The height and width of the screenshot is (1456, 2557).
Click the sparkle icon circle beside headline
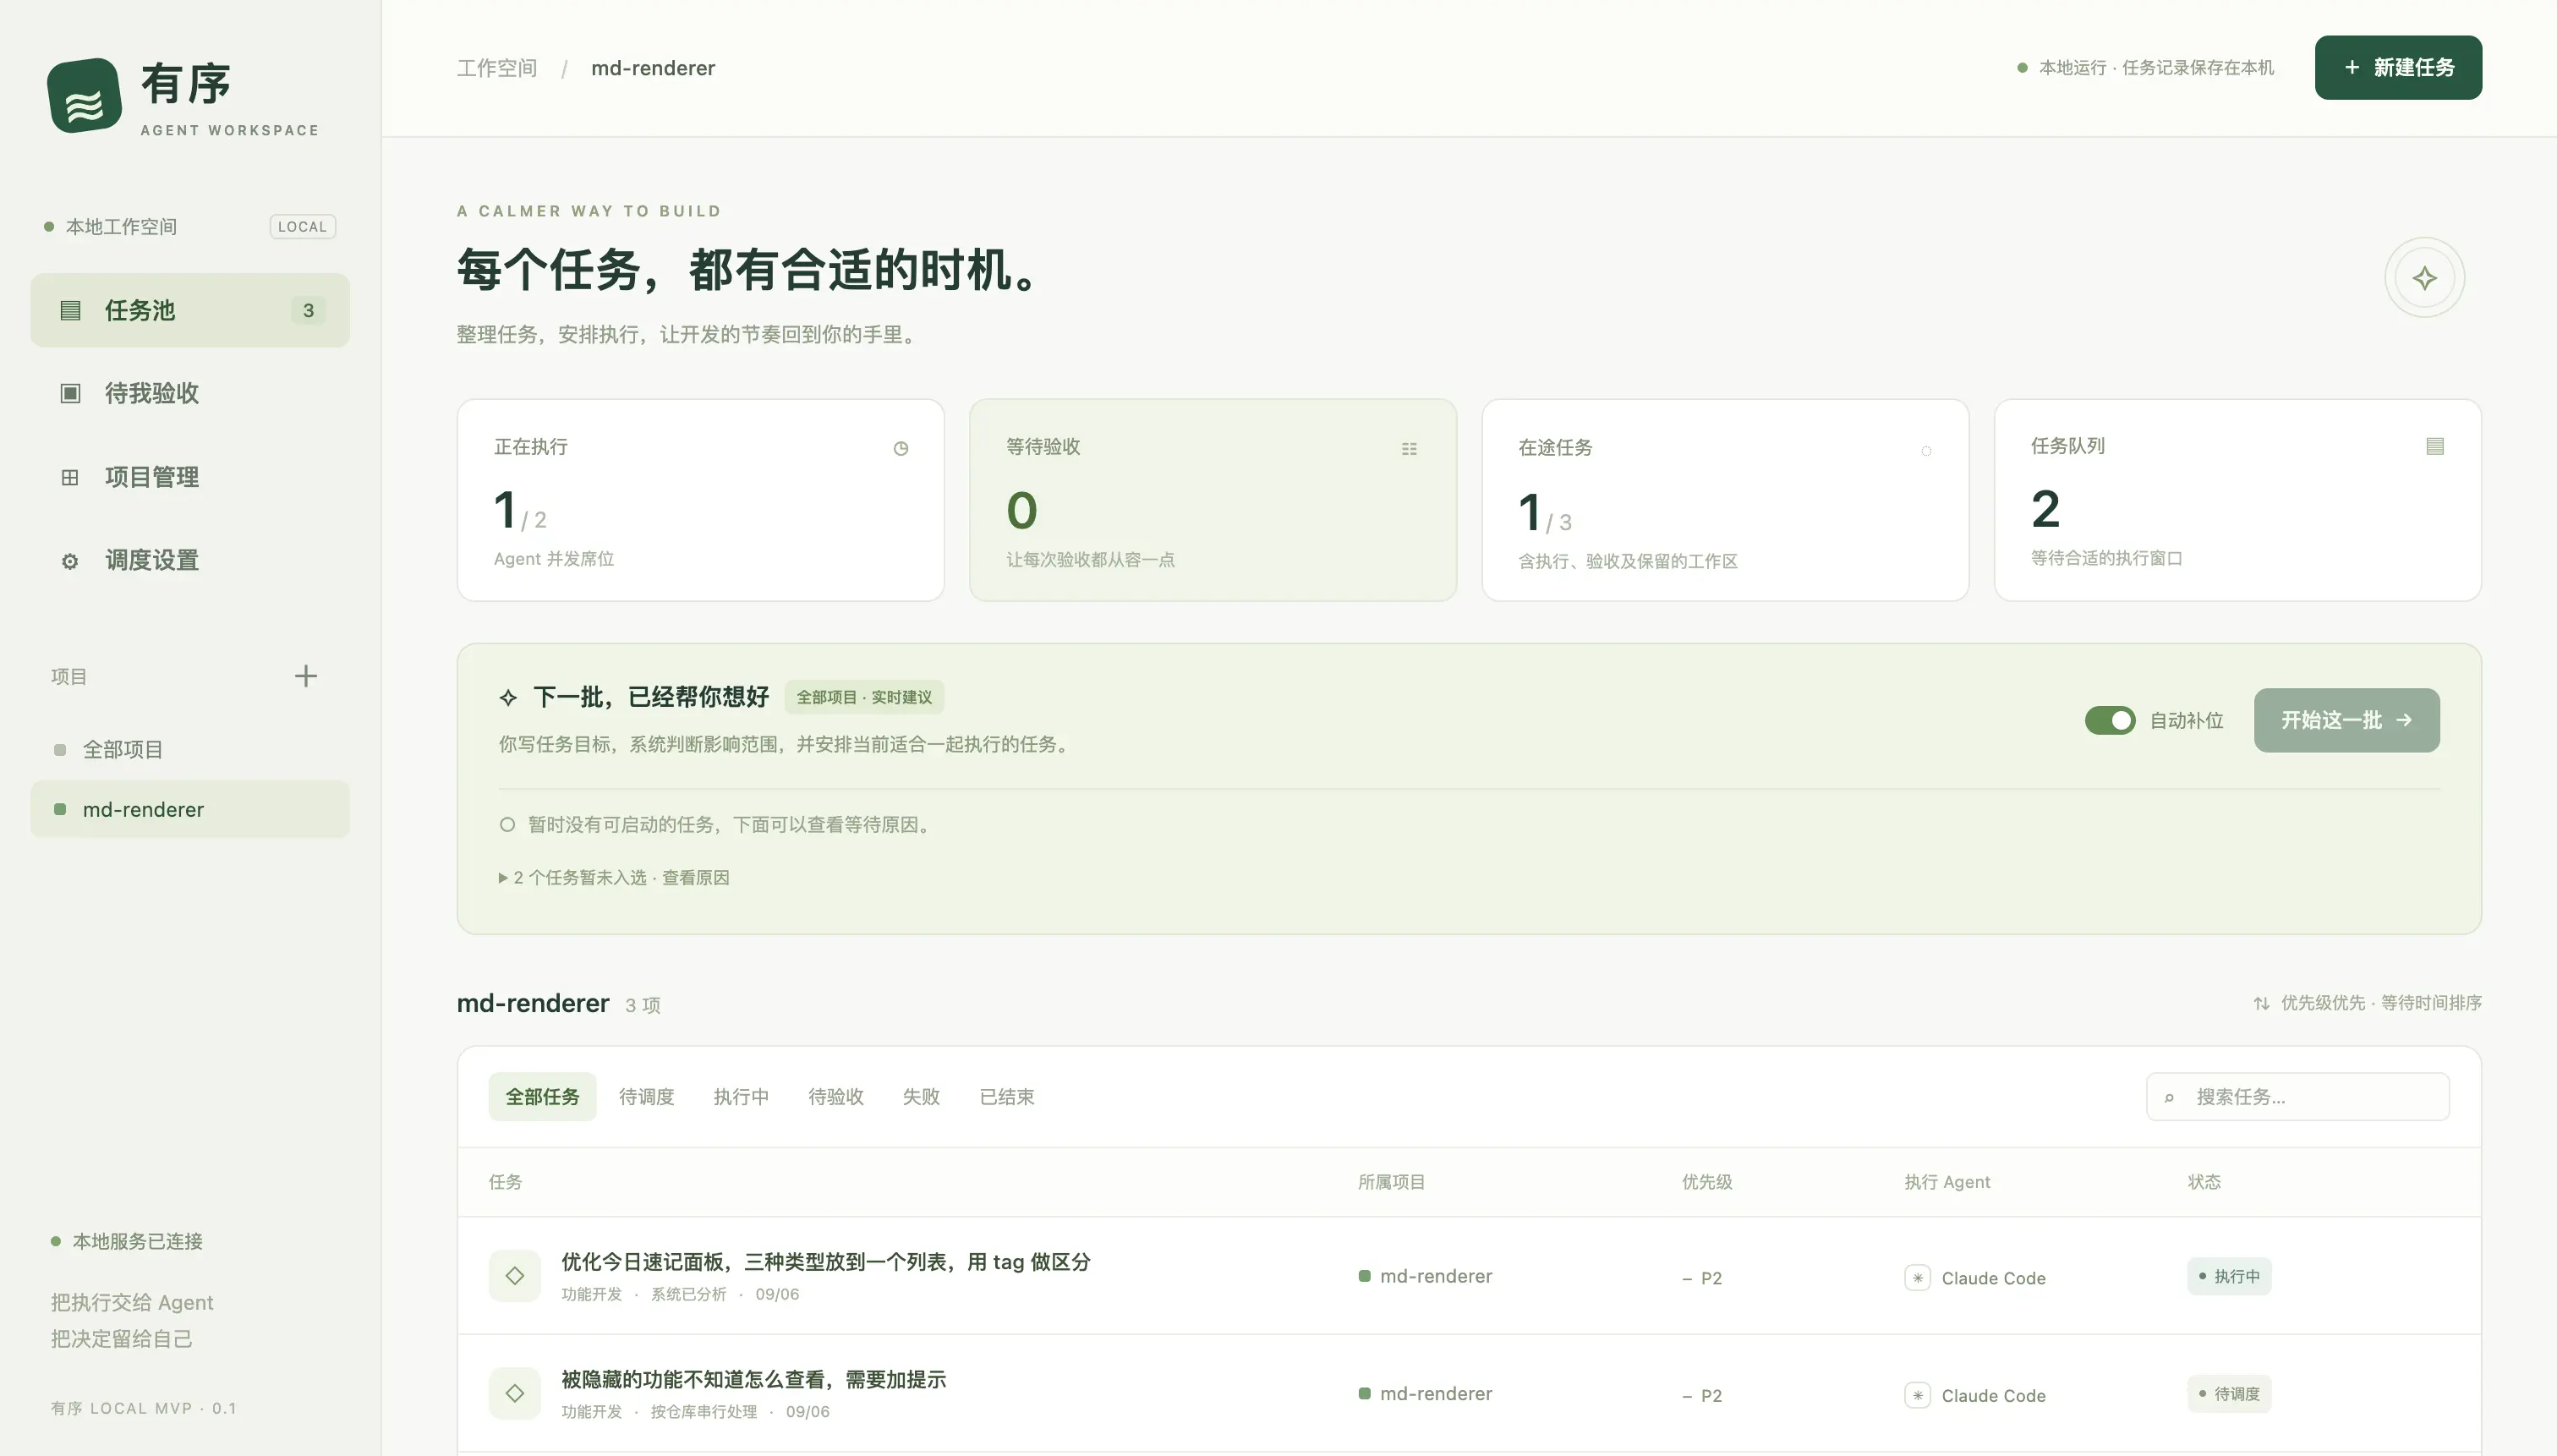click(2424, 278)
